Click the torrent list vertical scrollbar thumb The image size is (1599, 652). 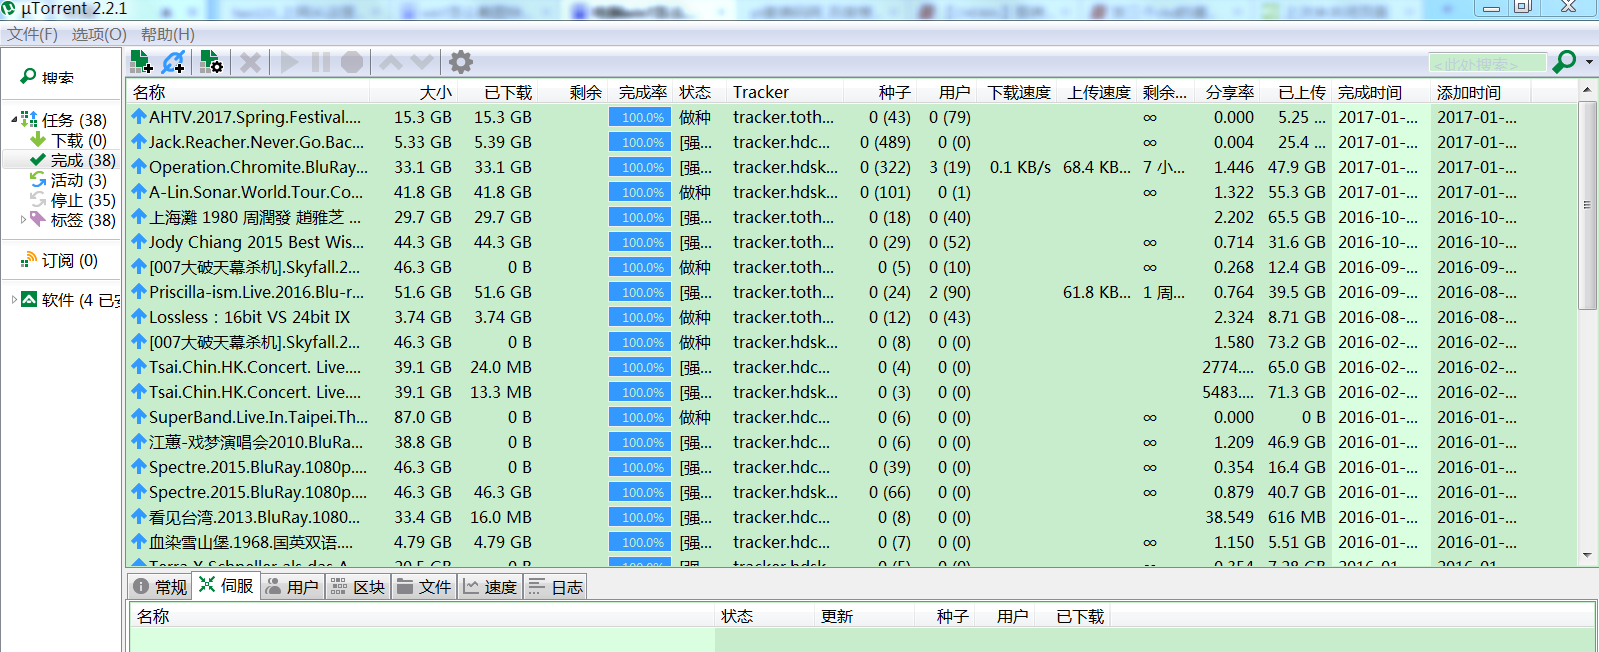[1587, 205]
